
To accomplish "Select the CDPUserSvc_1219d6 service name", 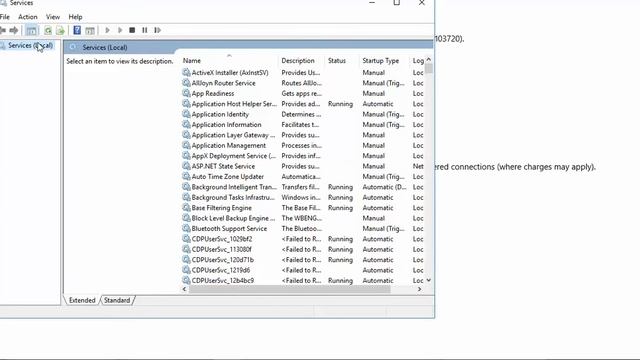I will click(221, 270).
